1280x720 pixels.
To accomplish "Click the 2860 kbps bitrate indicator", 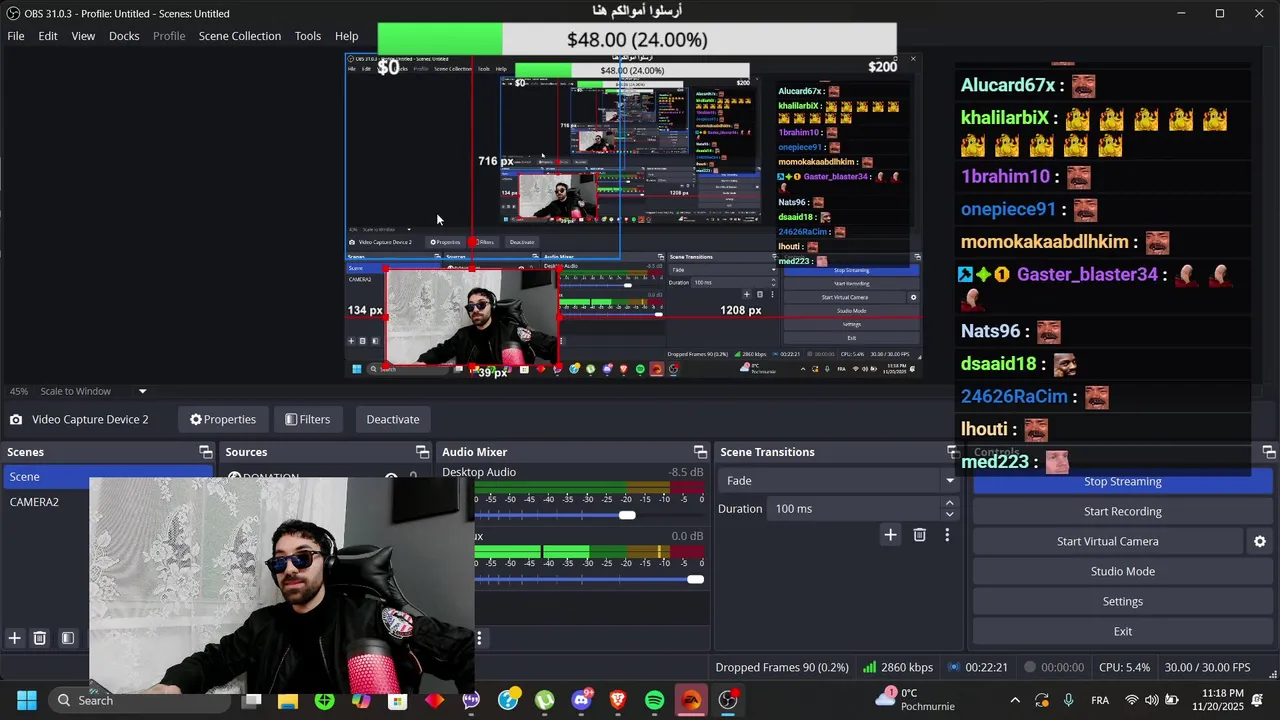I will click(x=898, y=667).
